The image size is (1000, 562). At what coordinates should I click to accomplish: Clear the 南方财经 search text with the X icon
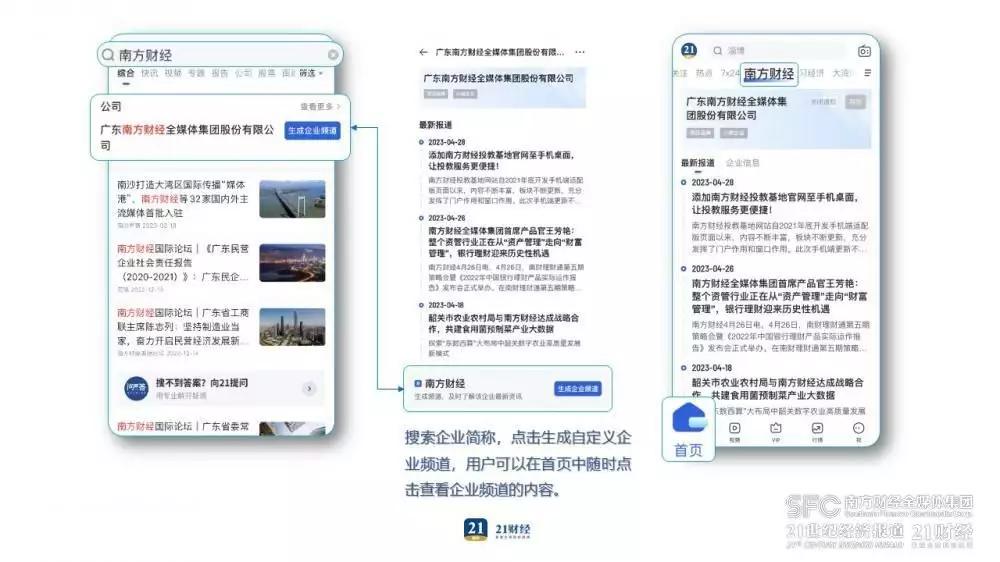pyautogui.click(x=333, y=55)
